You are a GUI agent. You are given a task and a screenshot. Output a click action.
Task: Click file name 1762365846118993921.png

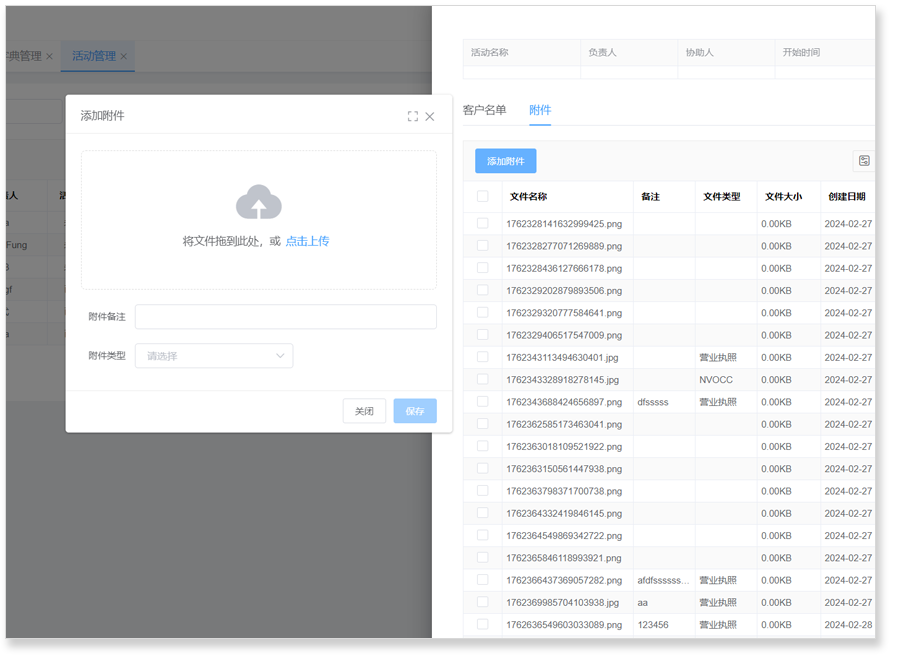click(564, 558)
